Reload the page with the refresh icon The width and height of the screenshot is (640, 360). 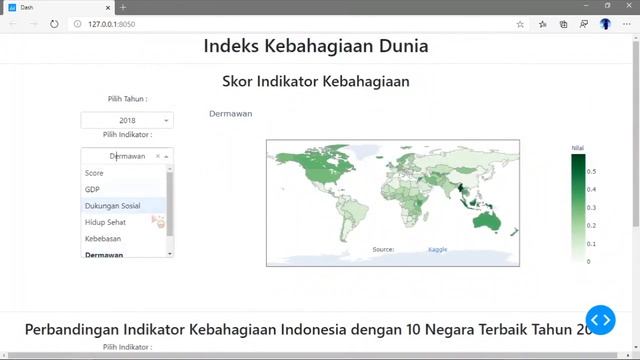(x=54, y=24)
